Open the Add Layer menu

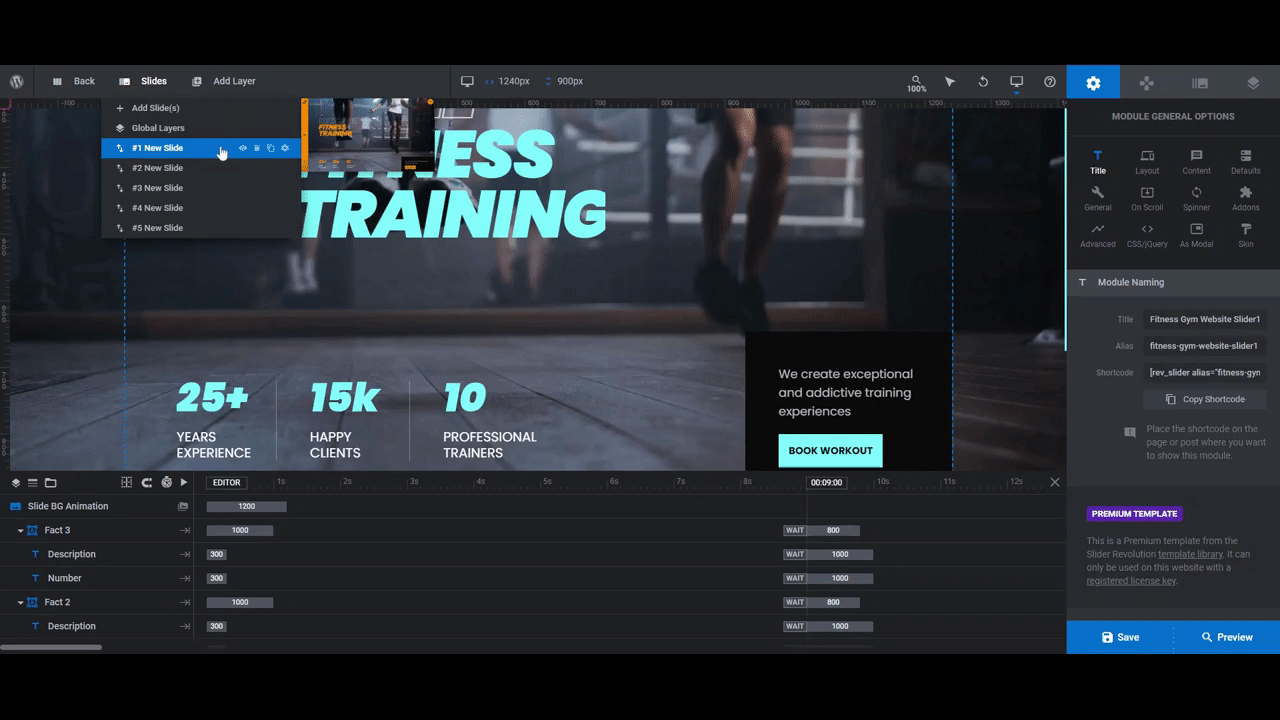pos(224,82)
